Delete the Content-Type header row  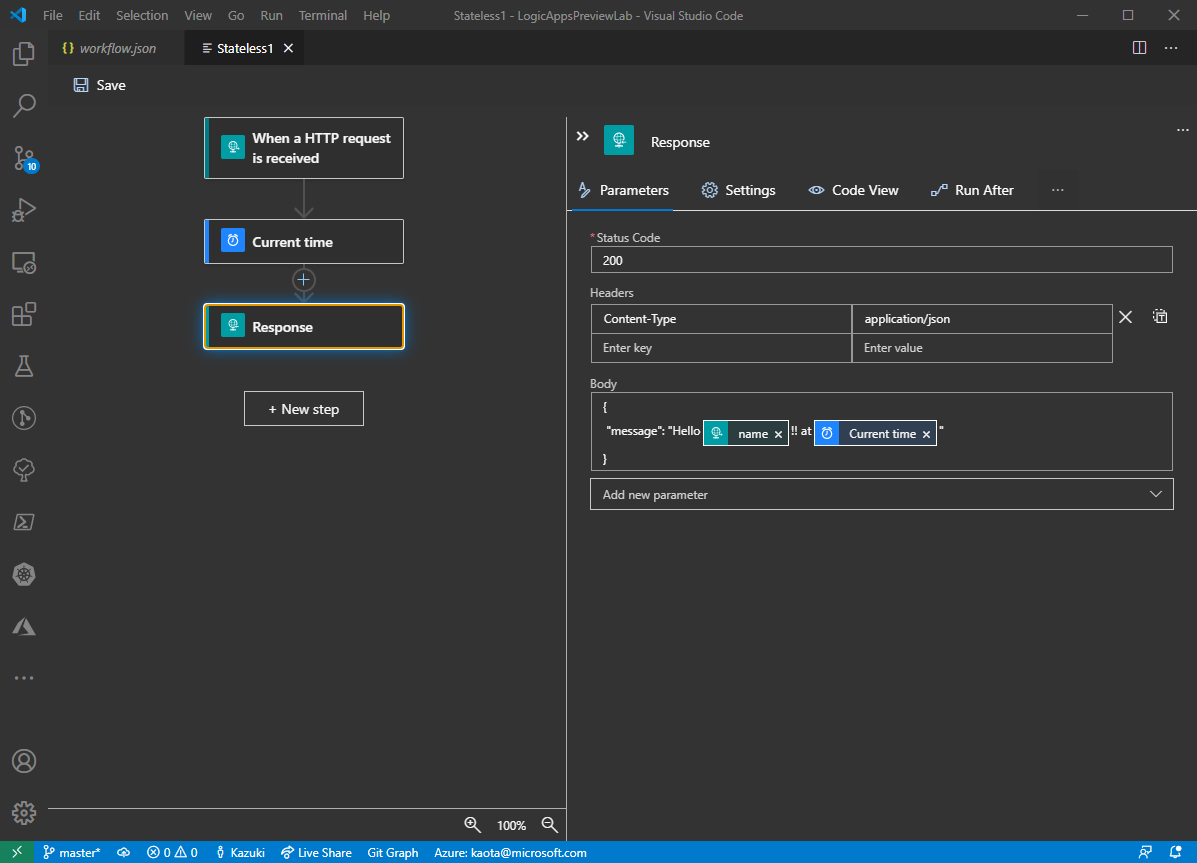pyautogui.click(x=1125, y=317)
